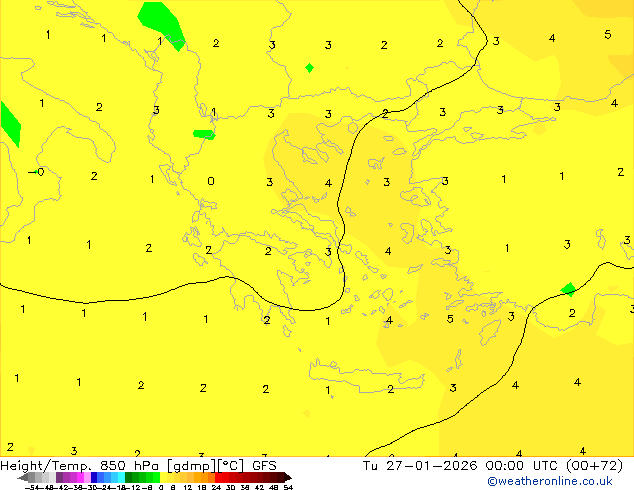Click the dark red end of the color scale
634x490 pixels.
point(282,478)
